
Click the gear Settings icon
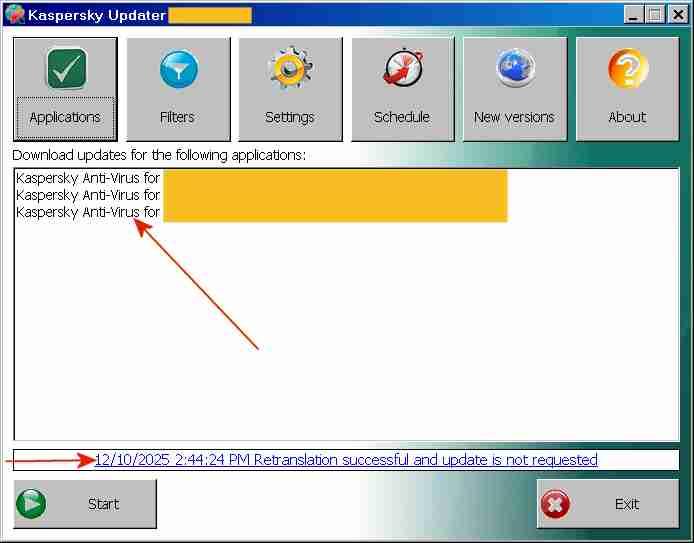tap(290, 69)
